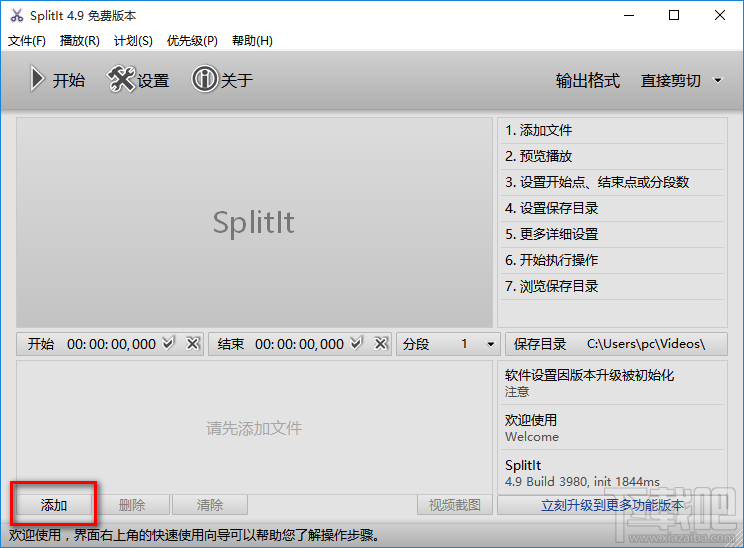Open the 文件(F) menu

[27, 41]
